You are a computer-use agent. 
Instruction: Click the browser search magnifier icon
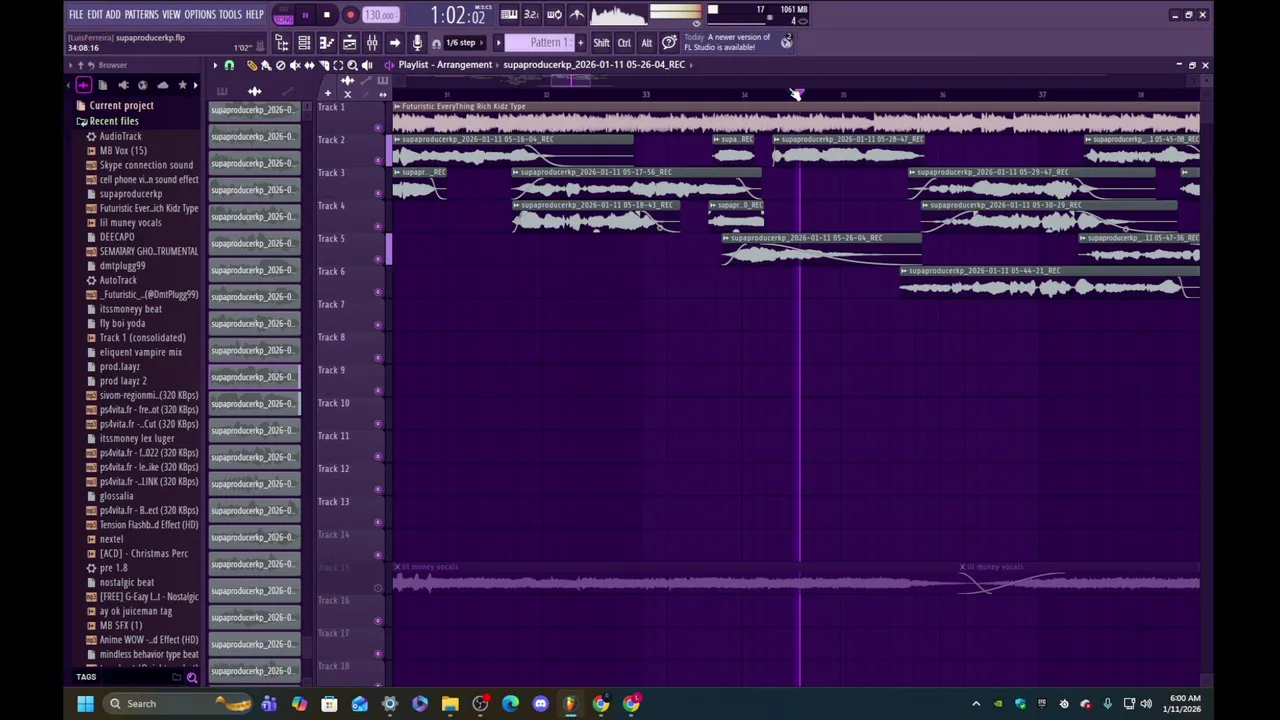pyautogui.click(x=192, y=677)
